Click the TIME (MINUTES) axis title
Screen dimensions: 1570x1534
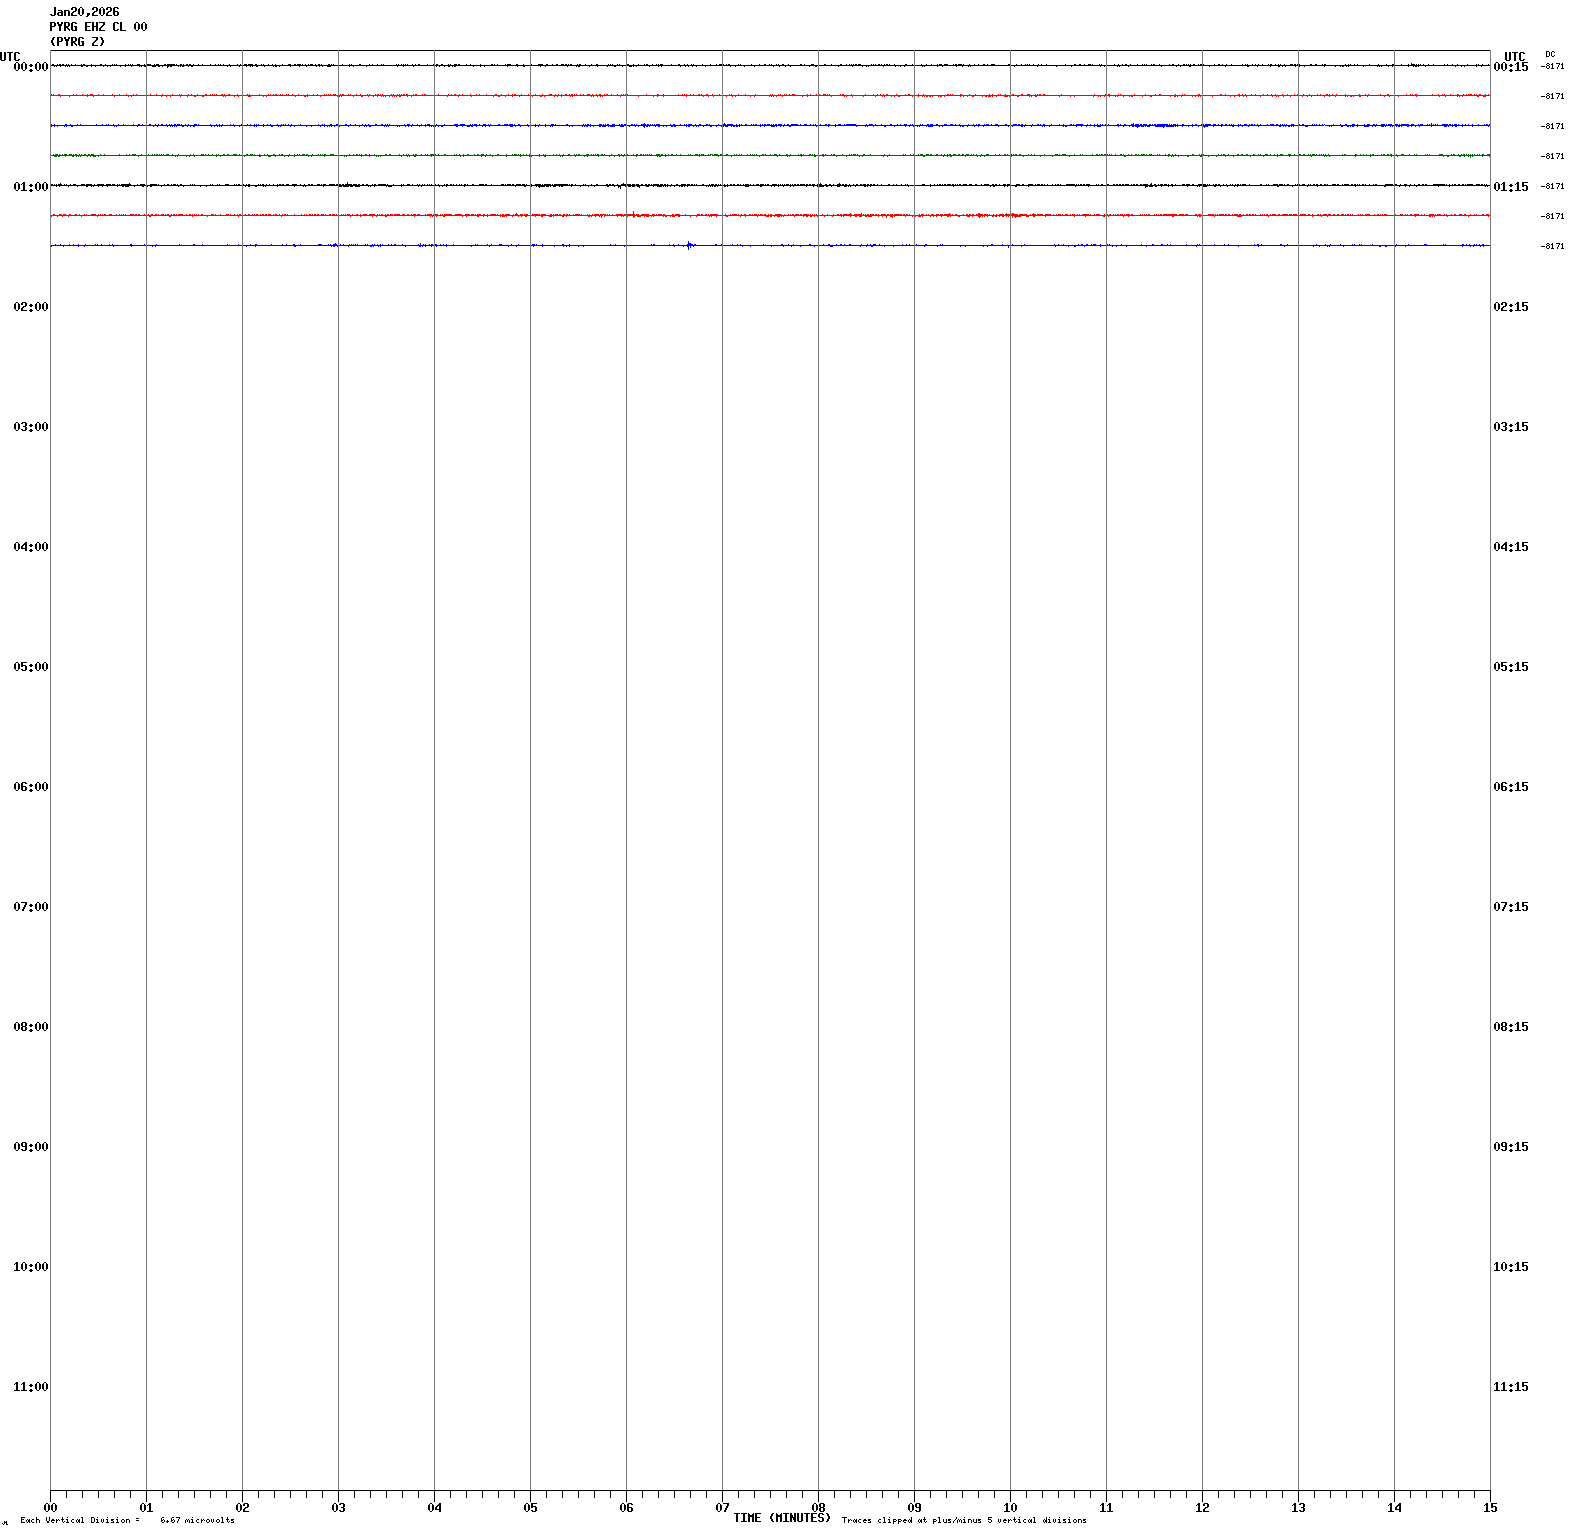point(781,1518)
